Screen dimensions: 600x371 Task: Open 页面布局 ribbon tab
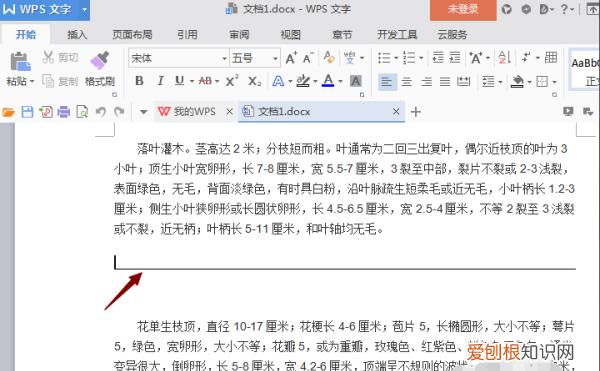132,35
